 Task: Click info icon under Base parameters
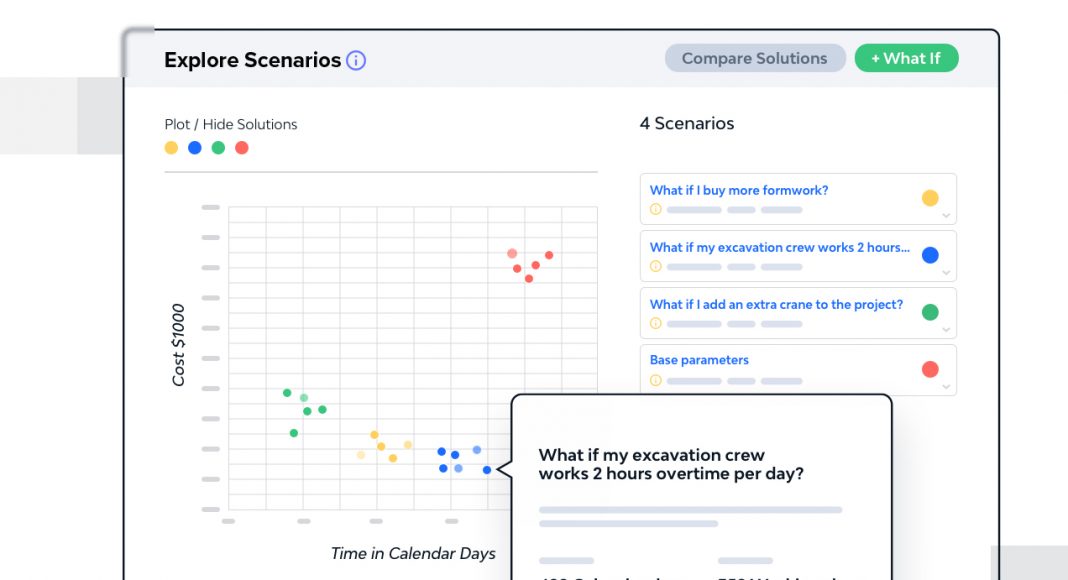(x=656, y=381)
